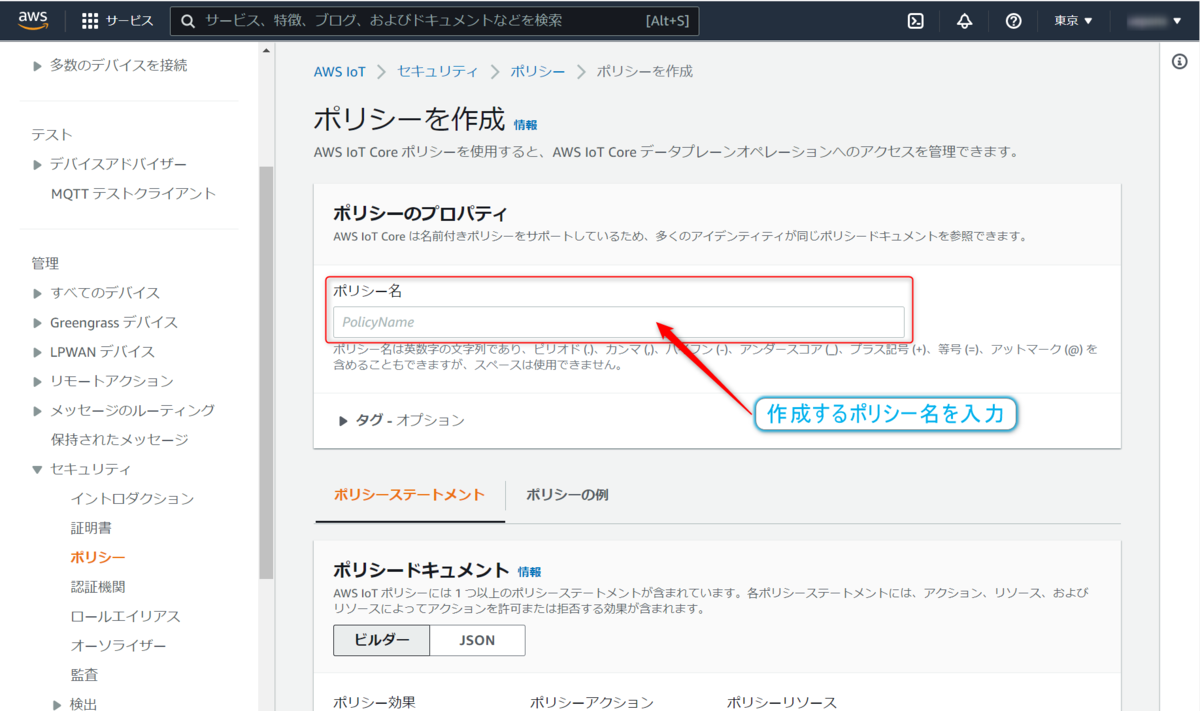Expand デバイスアドバイザー tree item
Viewport: 1200px width, 711px height.
pyautogui.click(x=37, y=164)
